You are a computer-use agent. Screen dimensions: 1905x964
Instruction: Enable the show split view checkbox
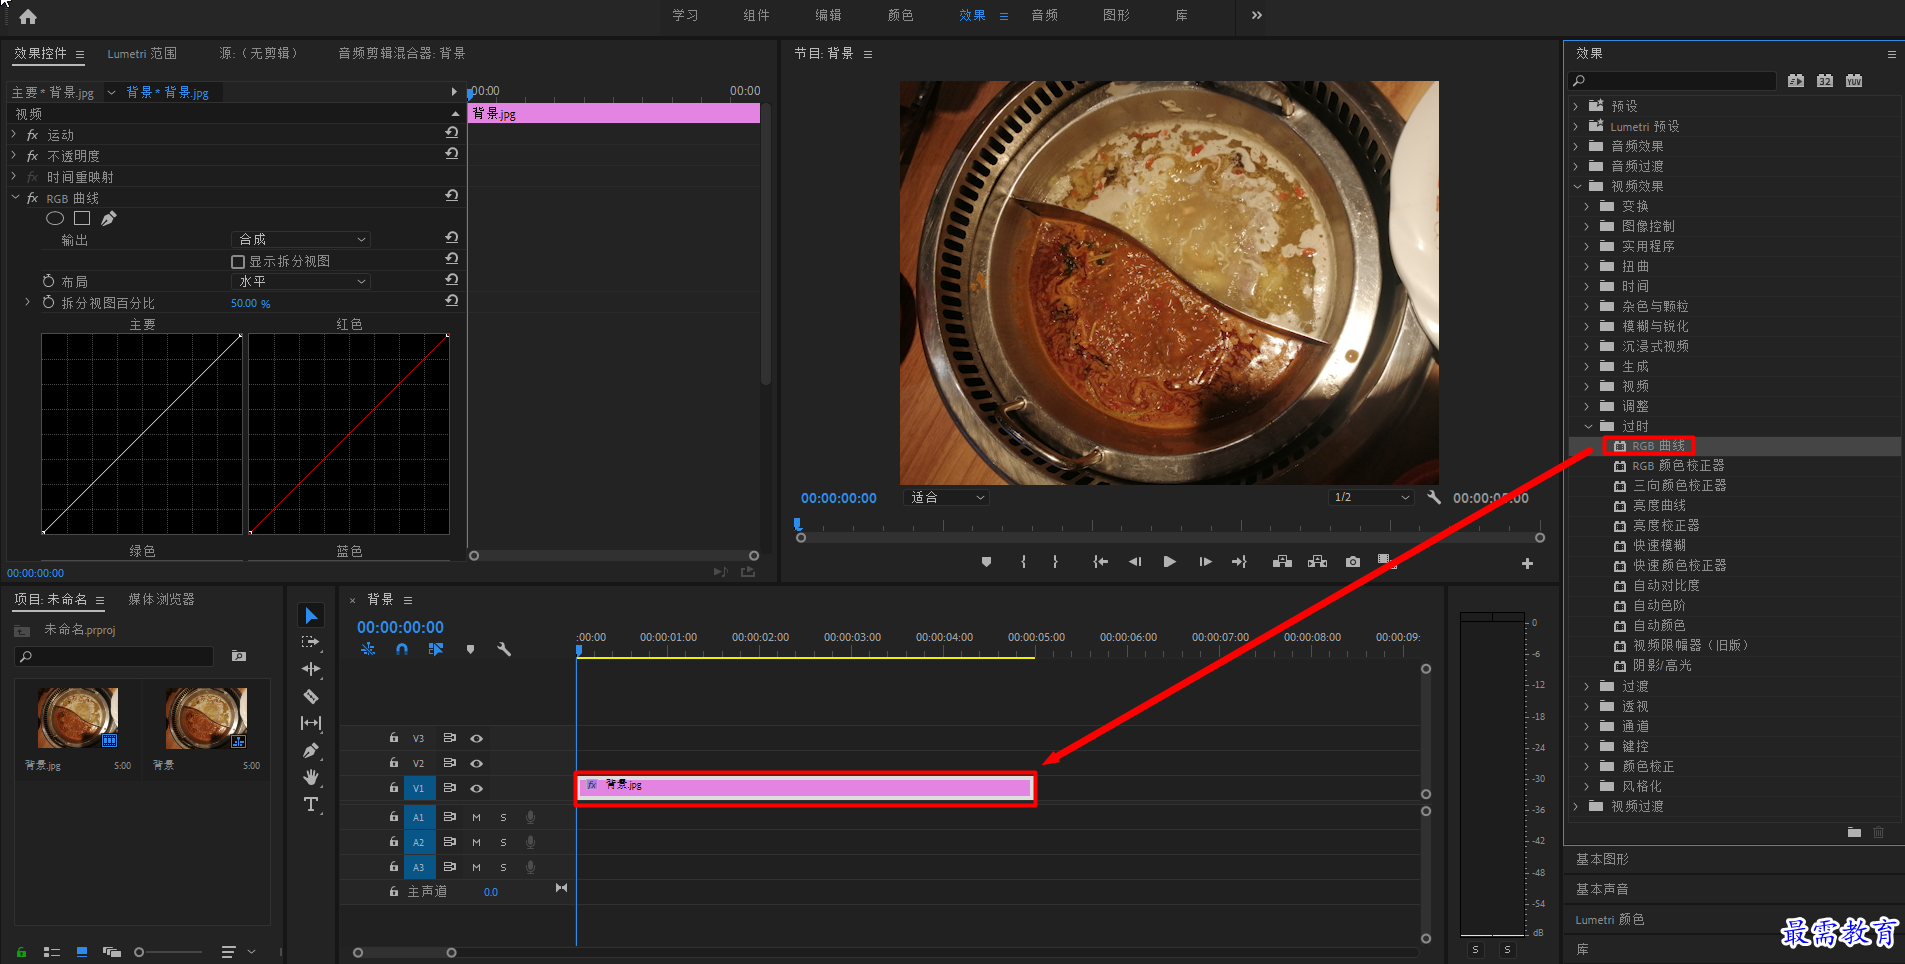tap(238, 262)
